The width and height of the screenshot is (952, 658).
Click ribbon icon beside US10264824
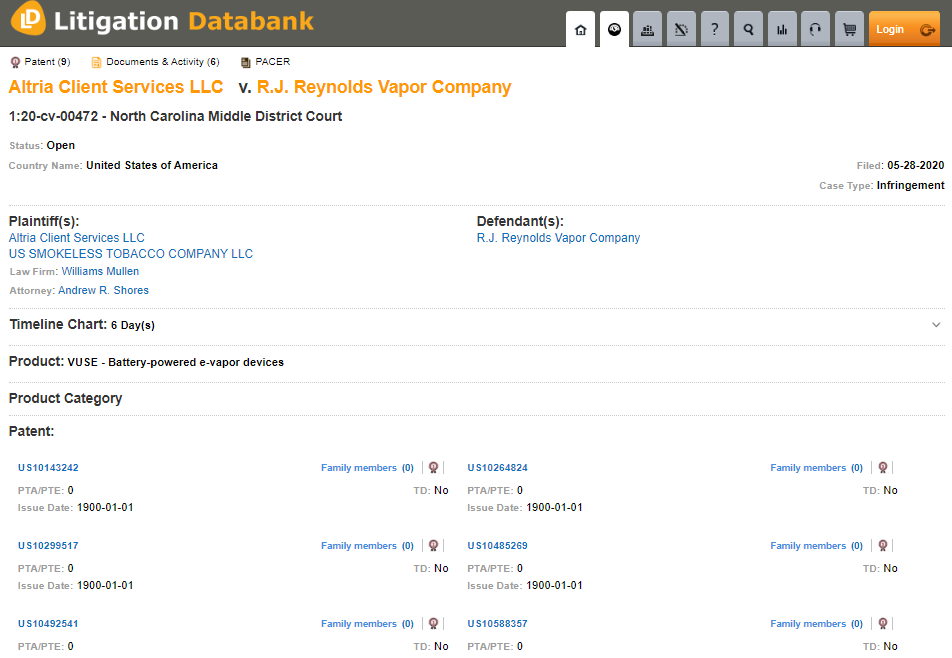[x=883, y=467]
